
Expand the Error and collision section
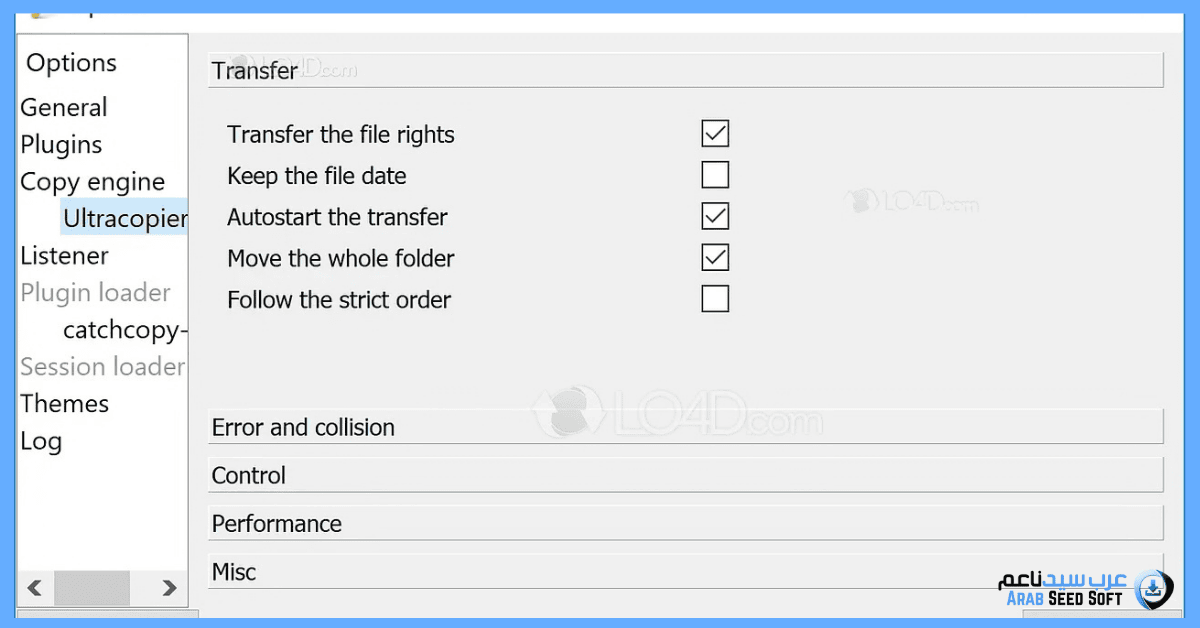(x=685, y=427)
